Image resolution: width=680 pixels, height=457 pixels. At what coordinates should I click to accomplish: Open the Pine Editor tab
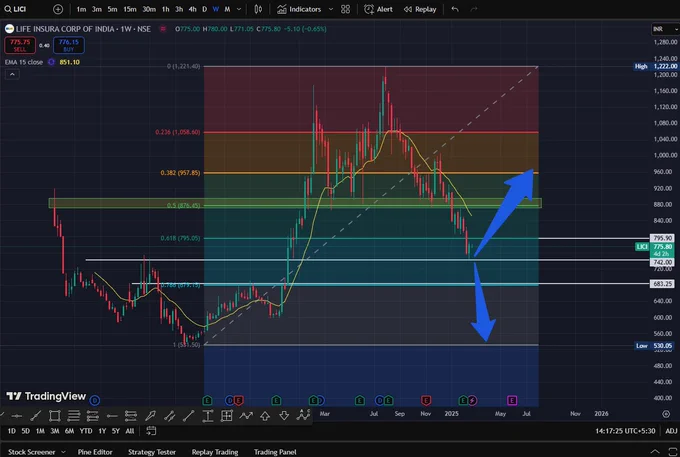point(95,452)
